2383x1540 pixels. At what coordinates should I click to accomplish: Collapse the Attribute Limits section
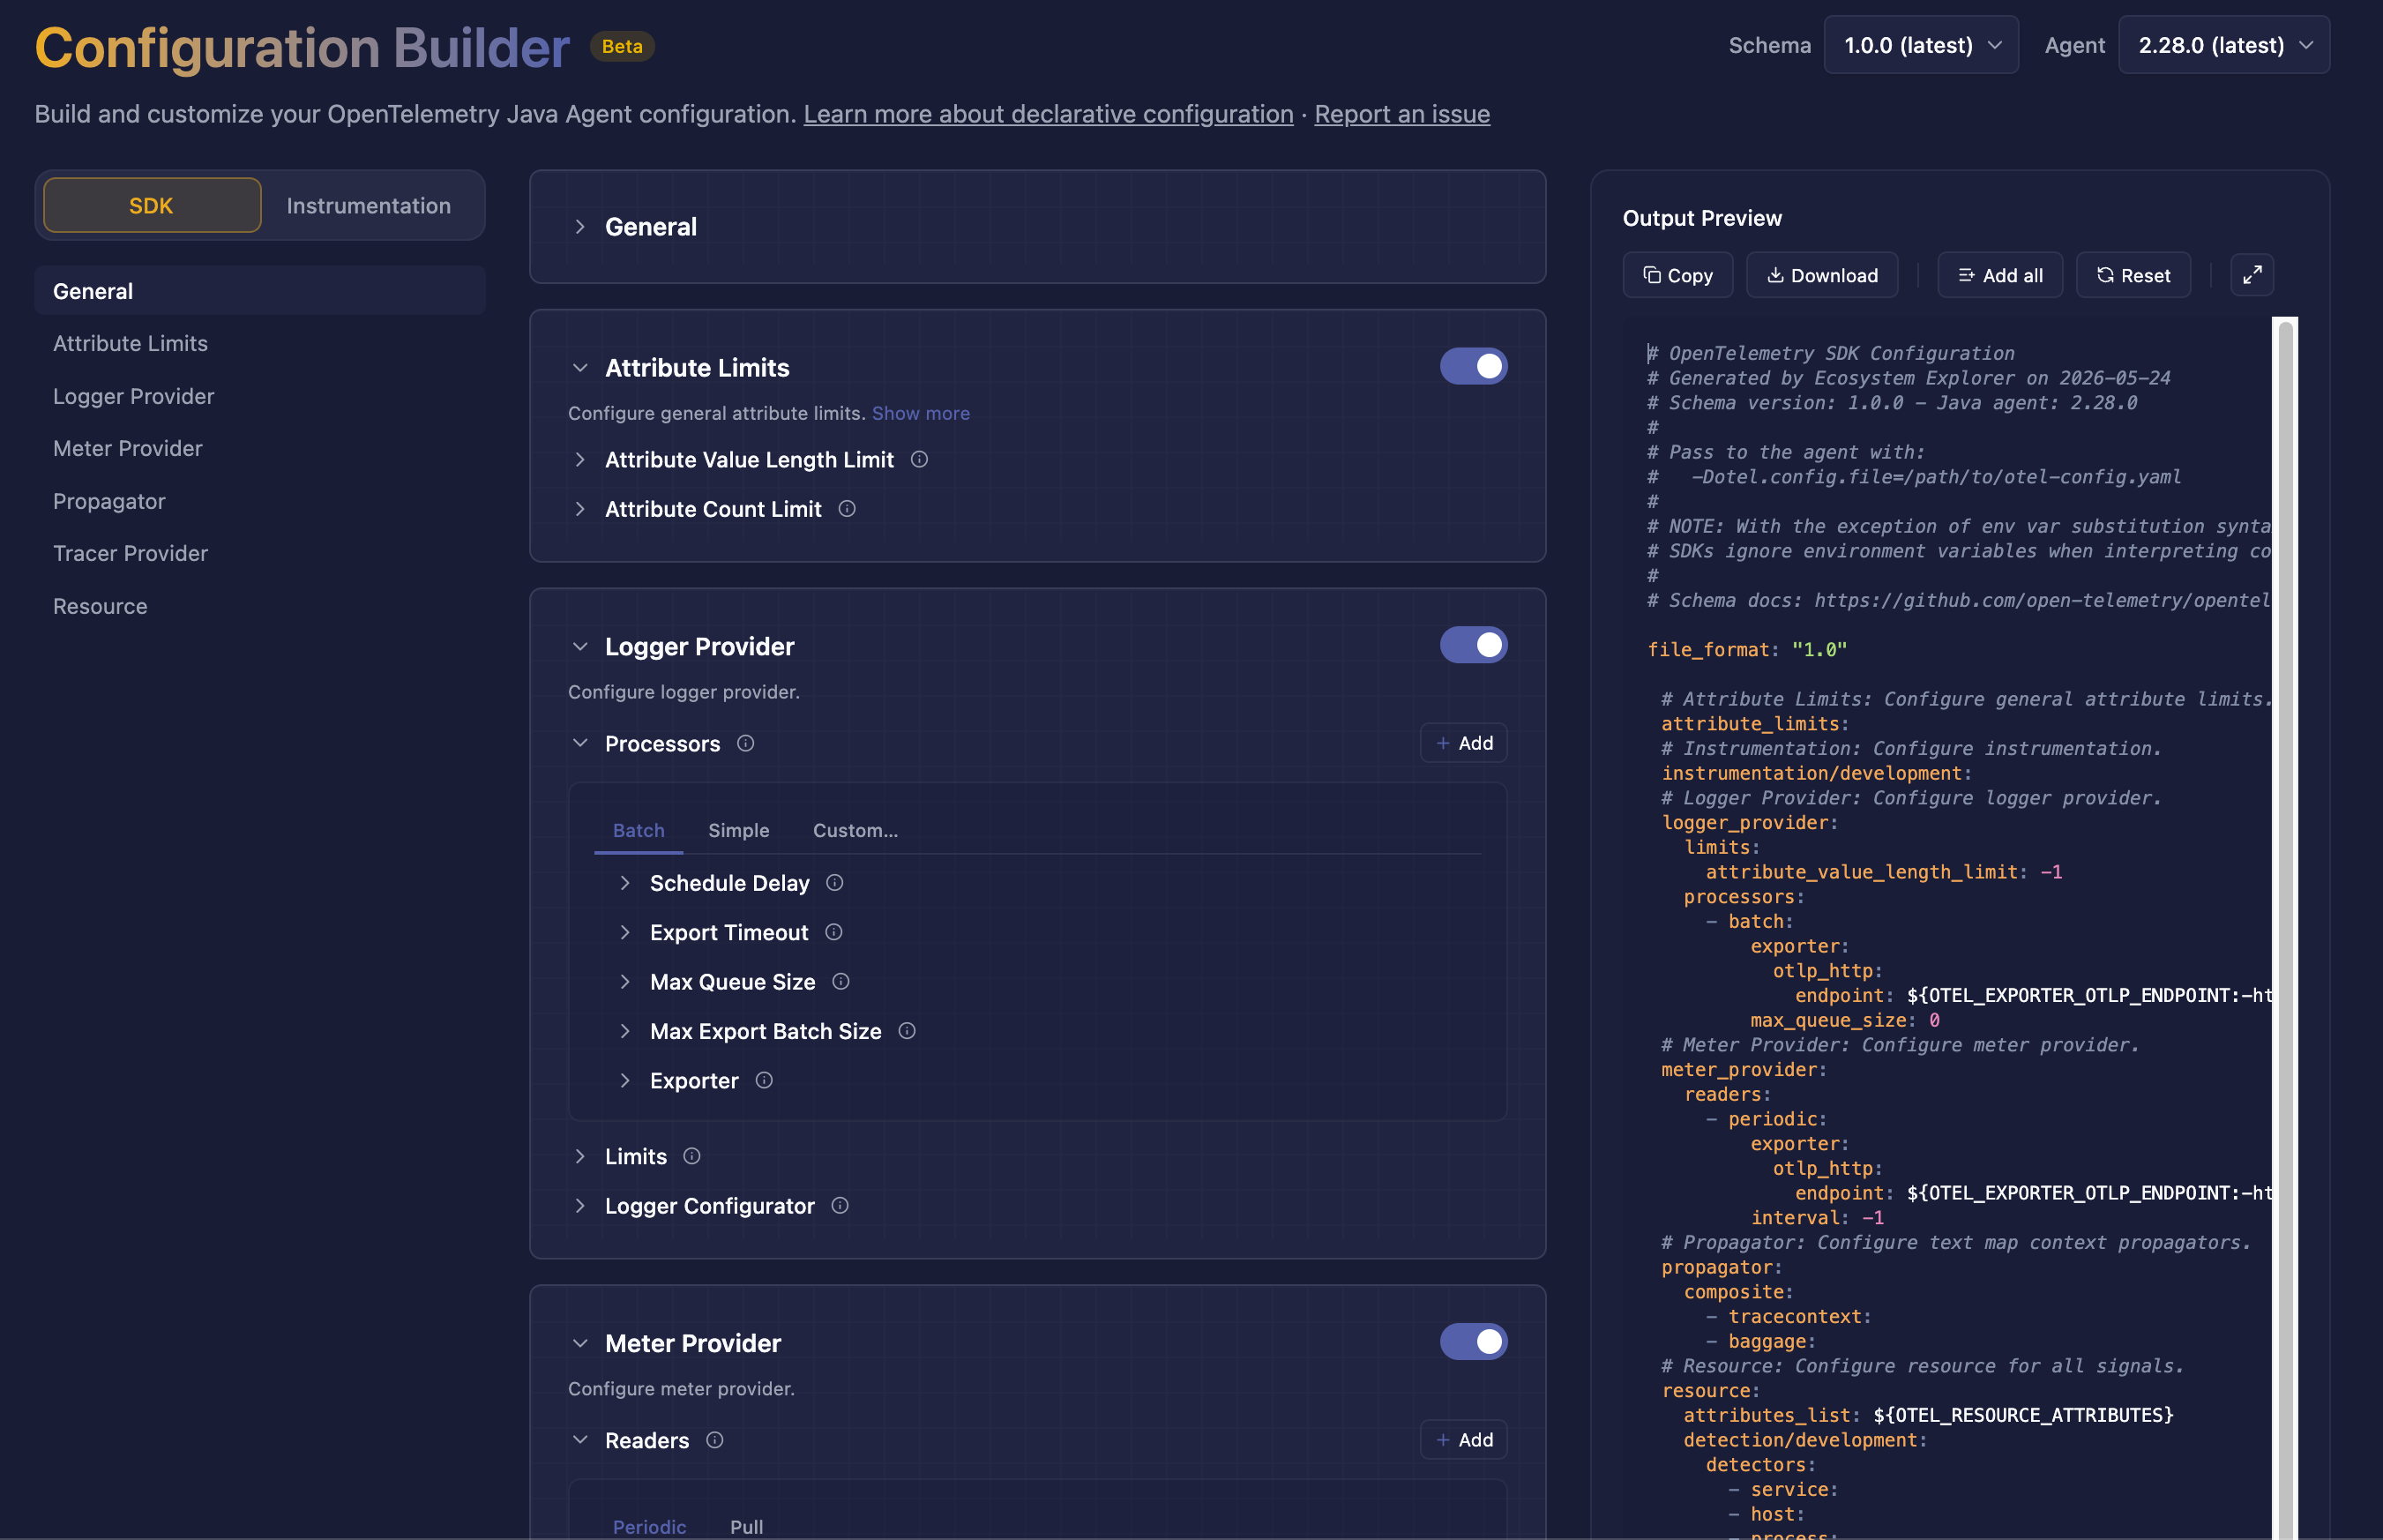[580, 368]
